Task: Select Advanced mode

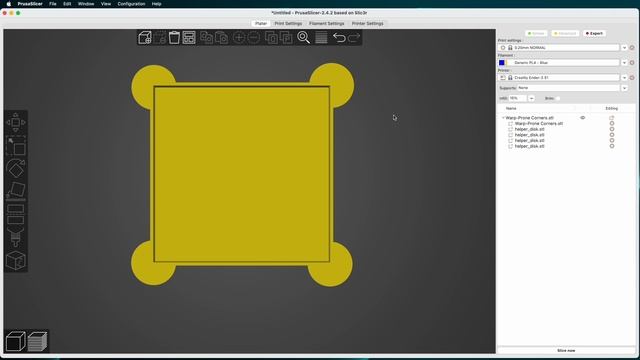Action: tap(565, 33)
